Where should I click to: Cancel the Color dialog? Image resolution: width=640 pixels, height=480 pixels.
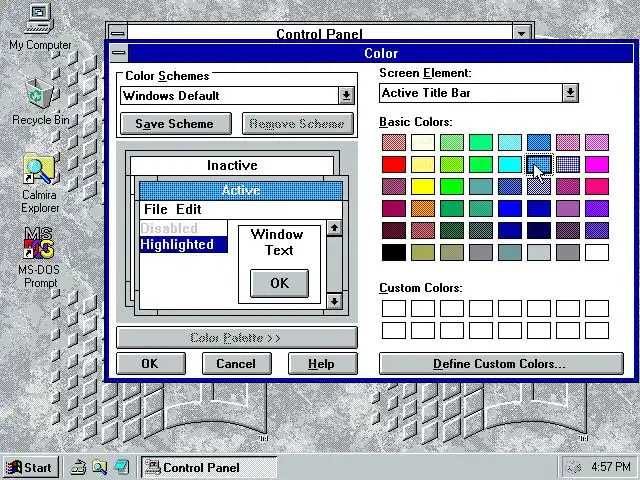[x=236, y=363]
